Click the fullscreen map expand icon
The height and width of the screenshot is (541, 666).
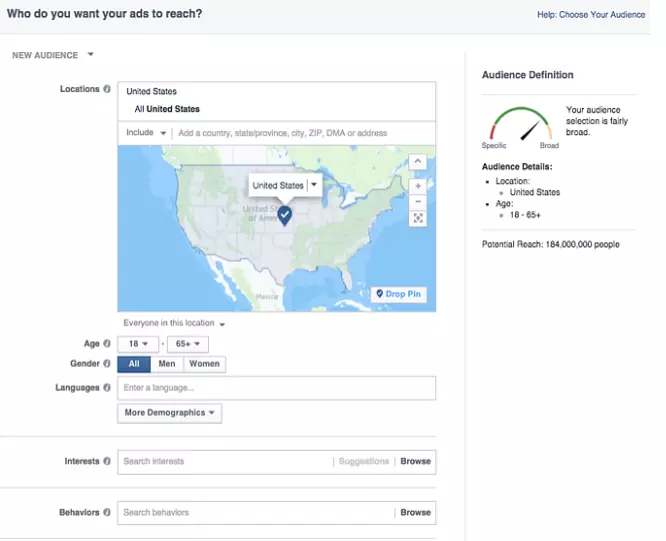[x=417, y=218]
